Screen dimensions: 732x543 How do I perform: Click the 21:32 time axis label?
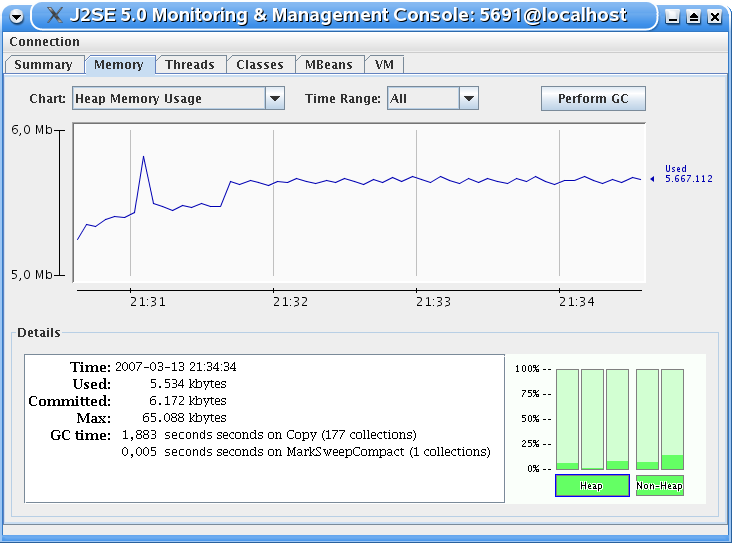(x=291, y=302)
